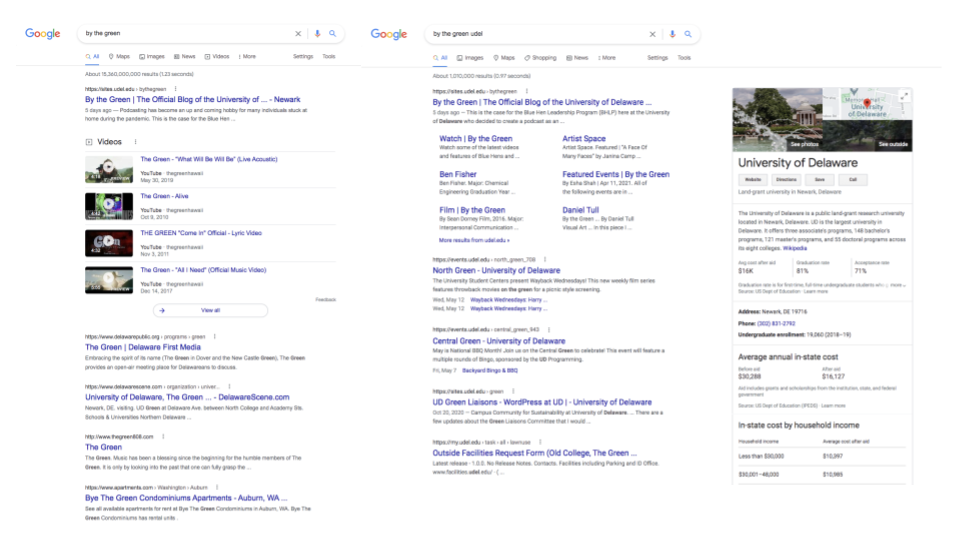
Task: Play 'The Green - Alive' video thumbnail
Action: coord(109,206)
